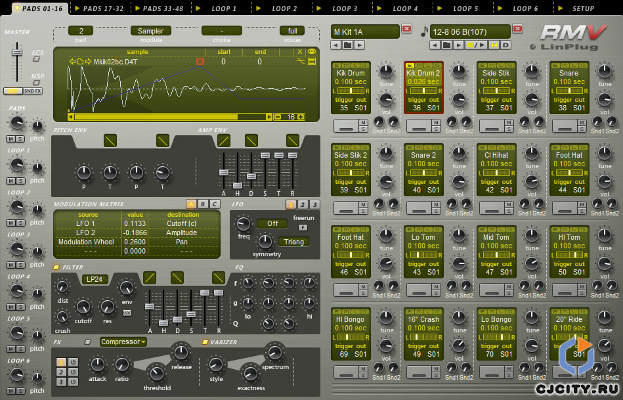Open the LP24 filter type dropdown
Image resolution: width=623 pixels, height=400 pixels.
[x=95, y=279]
